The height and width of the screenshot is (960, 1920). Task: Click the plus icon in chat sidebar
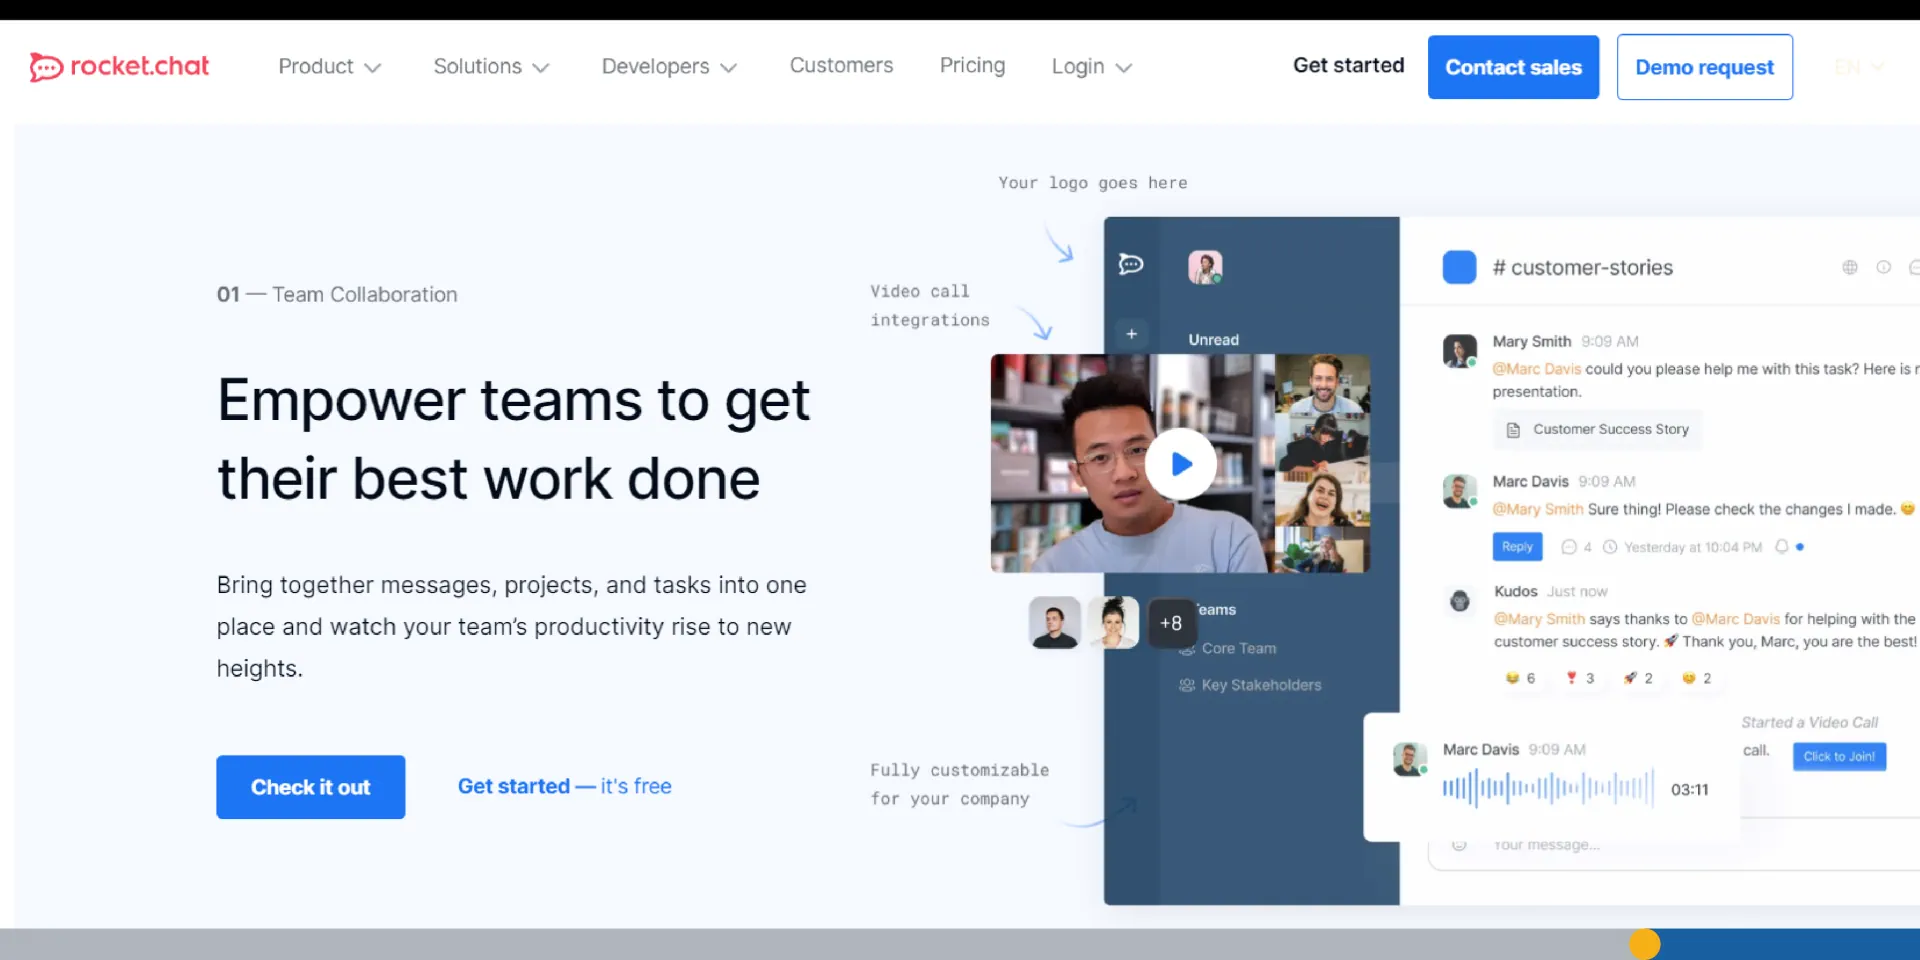1131,334
